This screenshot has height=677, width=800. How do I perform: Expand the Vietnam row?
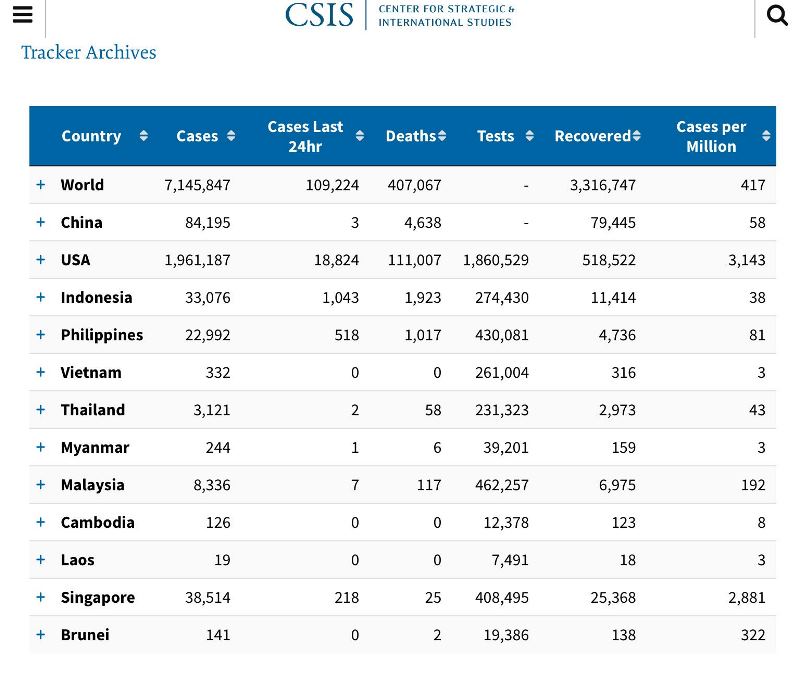coord(41,372)
